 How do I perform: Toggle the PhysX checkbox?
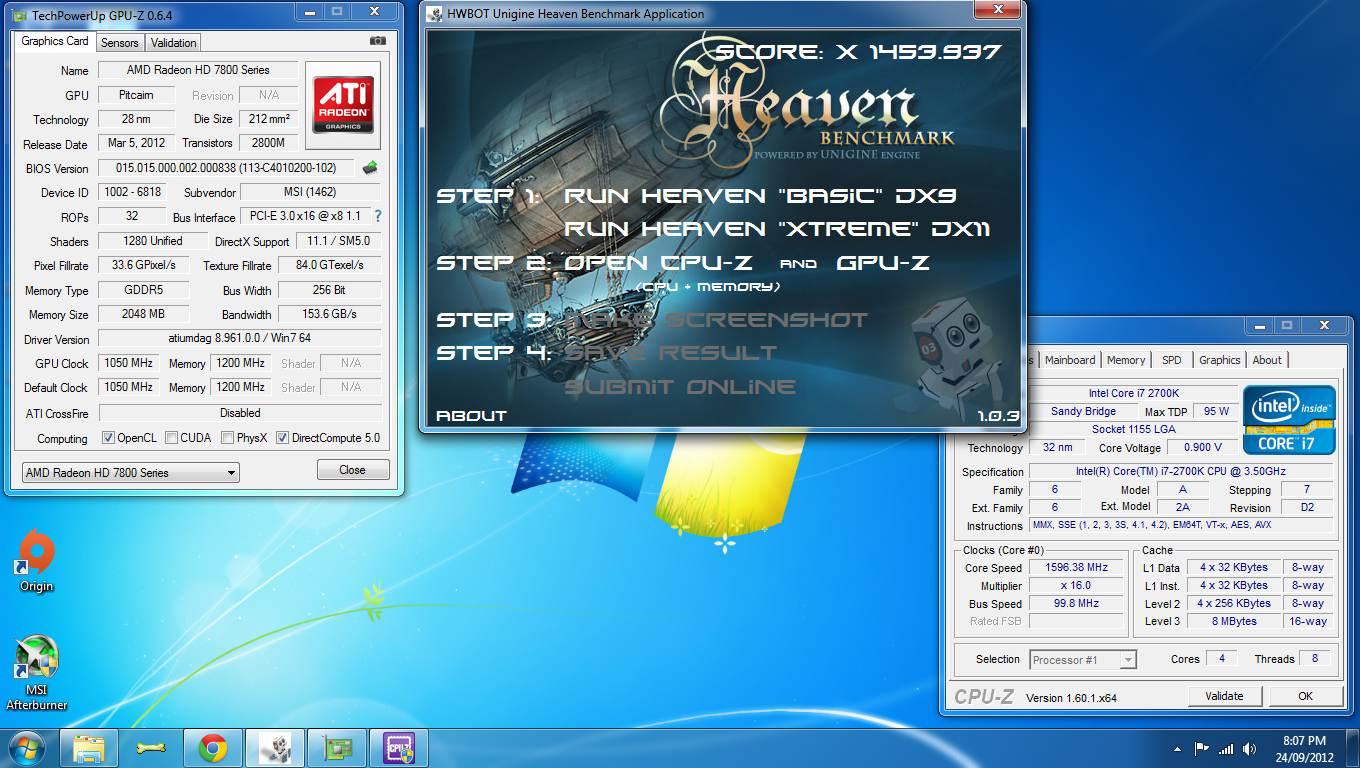click(228, 438)
